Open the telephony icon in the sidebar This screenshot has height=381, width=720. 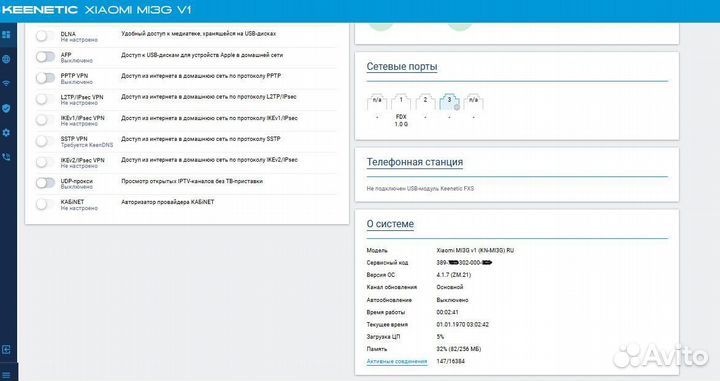(6, 157)
